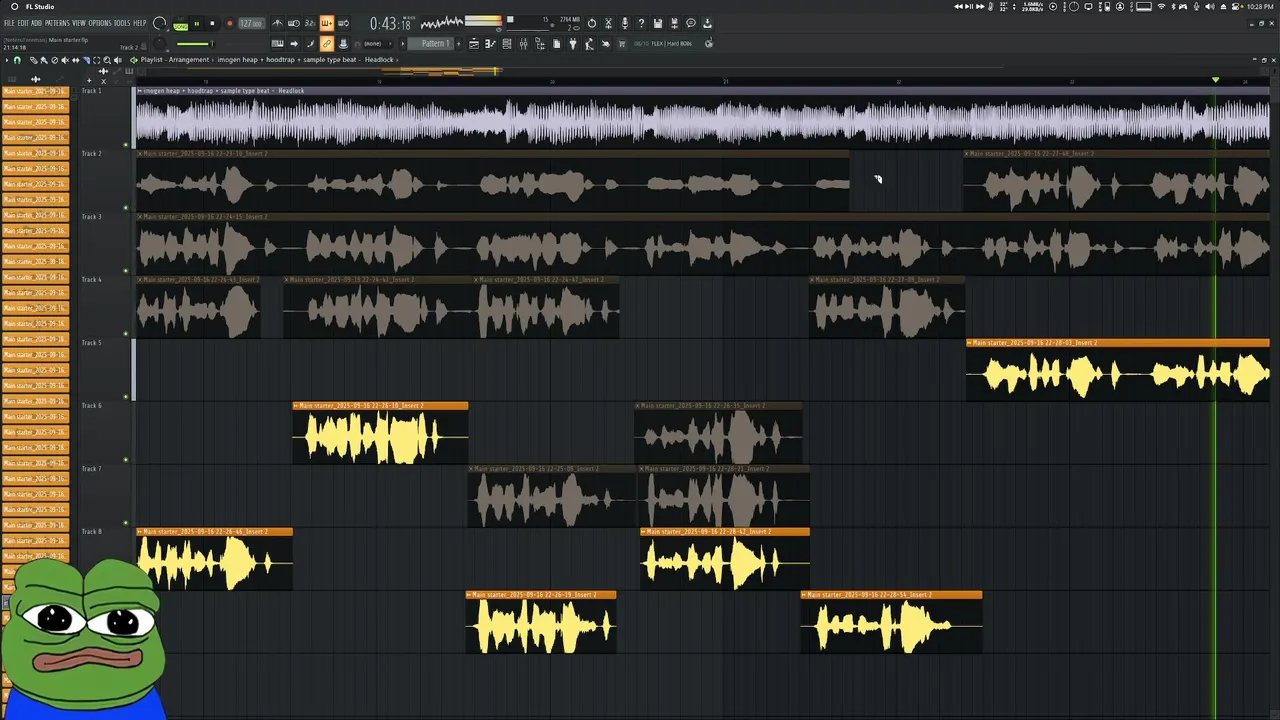1280x720 pixels.
Task: Select the playlist mute tool
Action: [65, 60]
